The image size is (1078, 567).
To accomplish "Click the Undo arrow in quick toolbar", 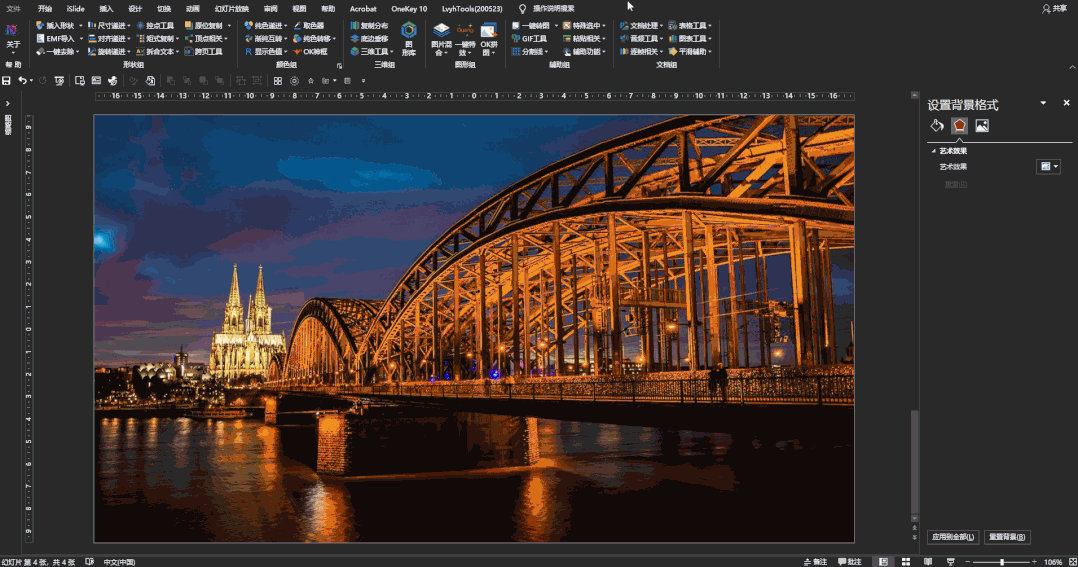I will [22, 80].
